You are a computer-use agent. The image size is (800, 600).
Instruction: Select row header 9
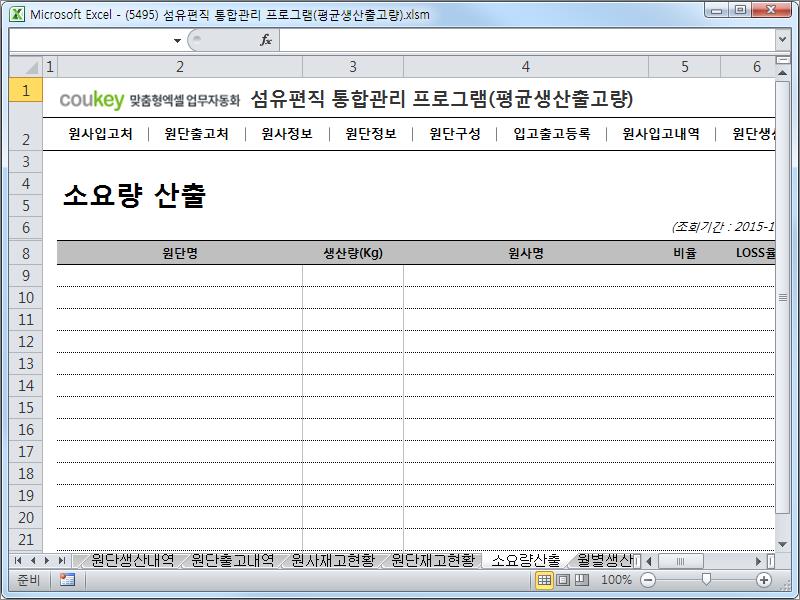(26, 276)
